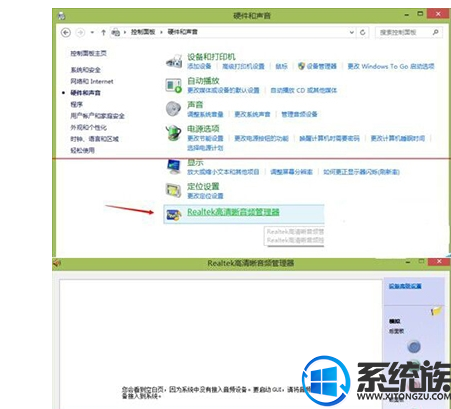Click the Realtek audio manager icon
Image resolution: width=451 pixels, height=409 pixels.
click(x=174, y=215)
